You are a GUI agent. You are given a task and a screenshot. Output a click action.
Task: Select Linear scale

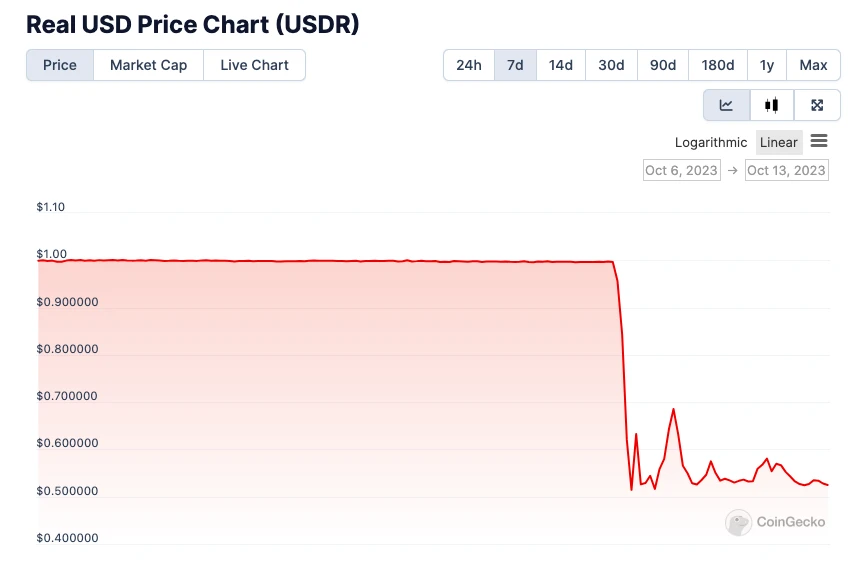click(x=779, y=142)
